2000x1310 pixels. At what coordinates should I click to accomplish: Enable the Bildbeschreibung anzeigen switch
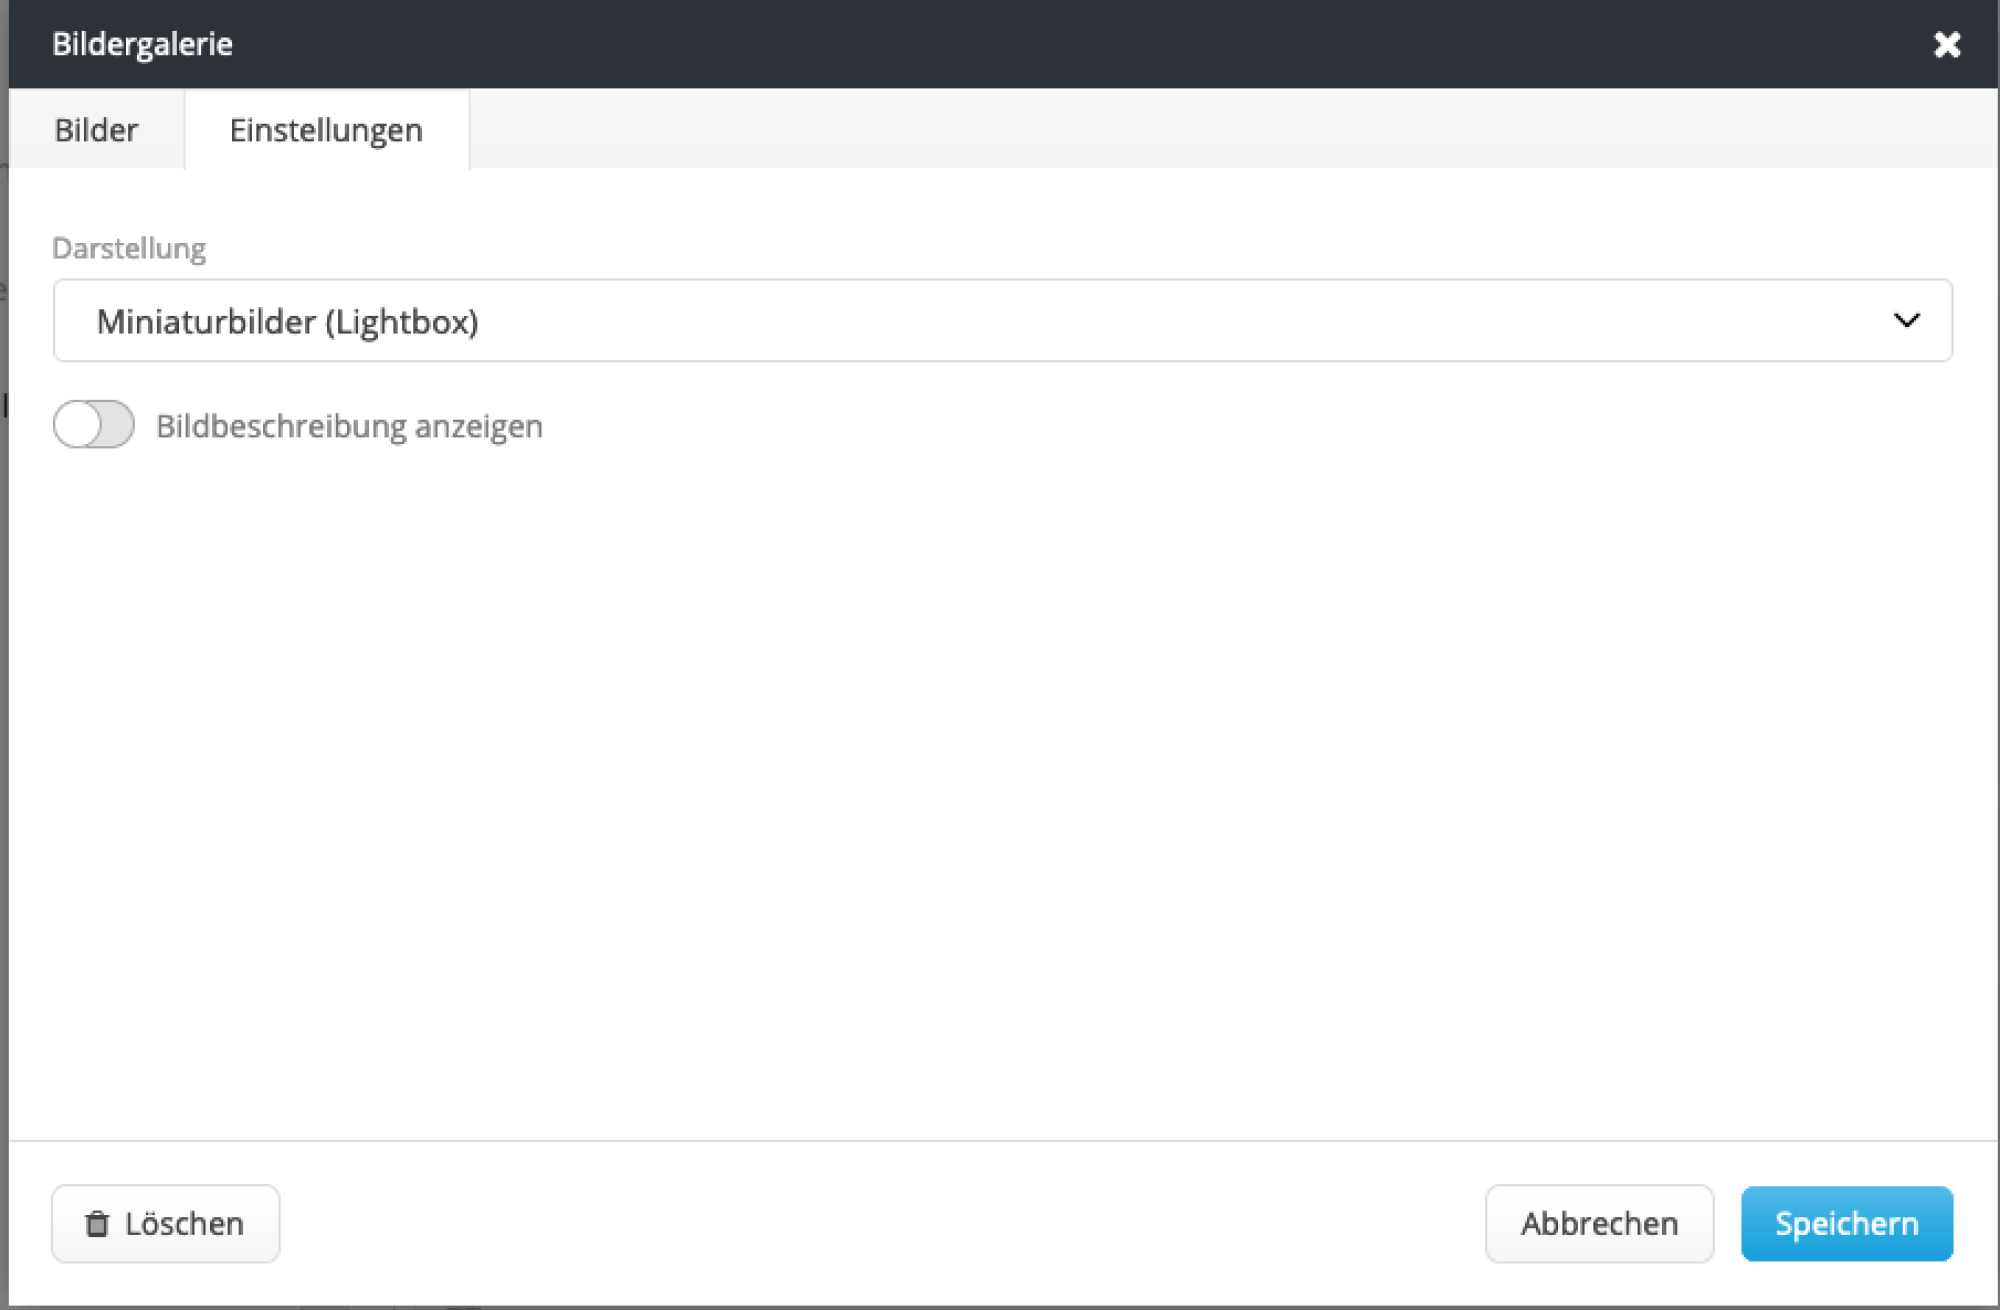[94, 425]
